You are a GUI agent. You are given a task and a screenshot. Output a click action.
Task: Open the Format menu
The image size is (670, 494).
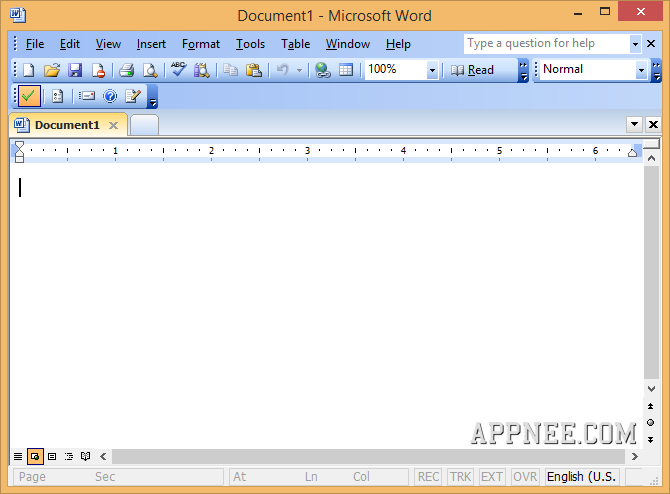tap(201, 44)
